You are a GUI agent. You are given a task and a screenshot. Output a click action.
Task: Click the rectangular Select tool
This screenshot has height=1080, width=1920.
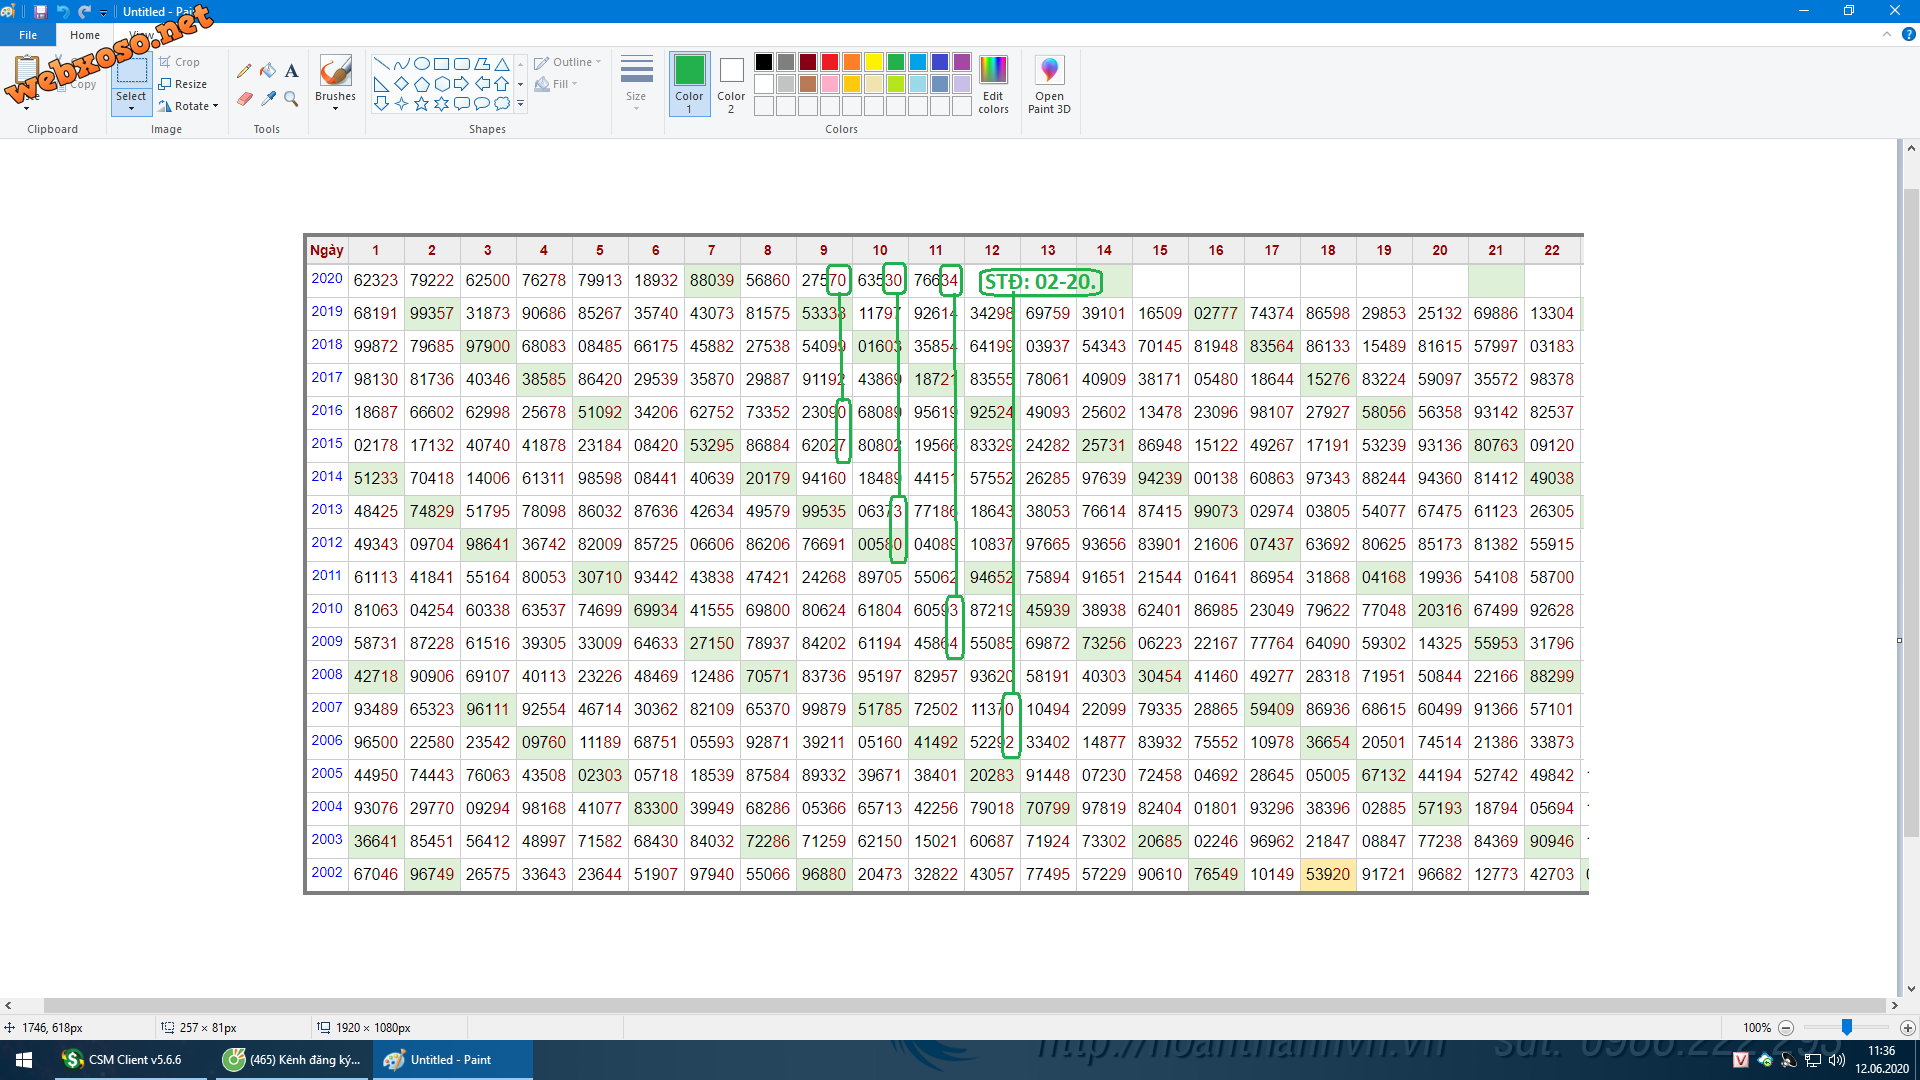[x=131, y=72]
